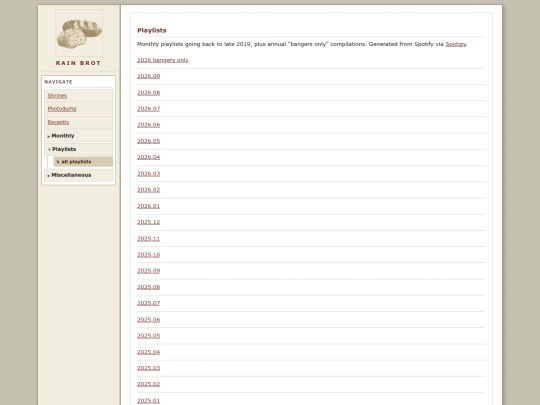Open playlist 2026.07
Screen dimensions: 540x405
coord(148,108)
